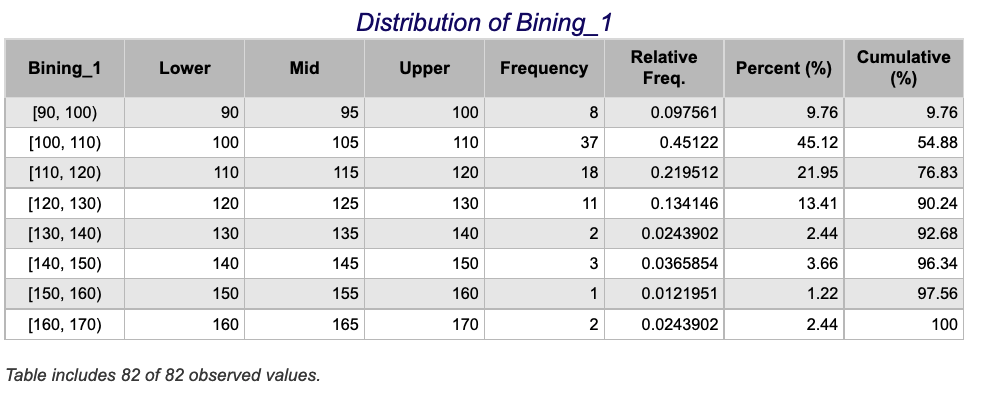The height and width of the screenshot is (393, 999).
Task: Click the table footnote about observed values
Action: (163, 375)
